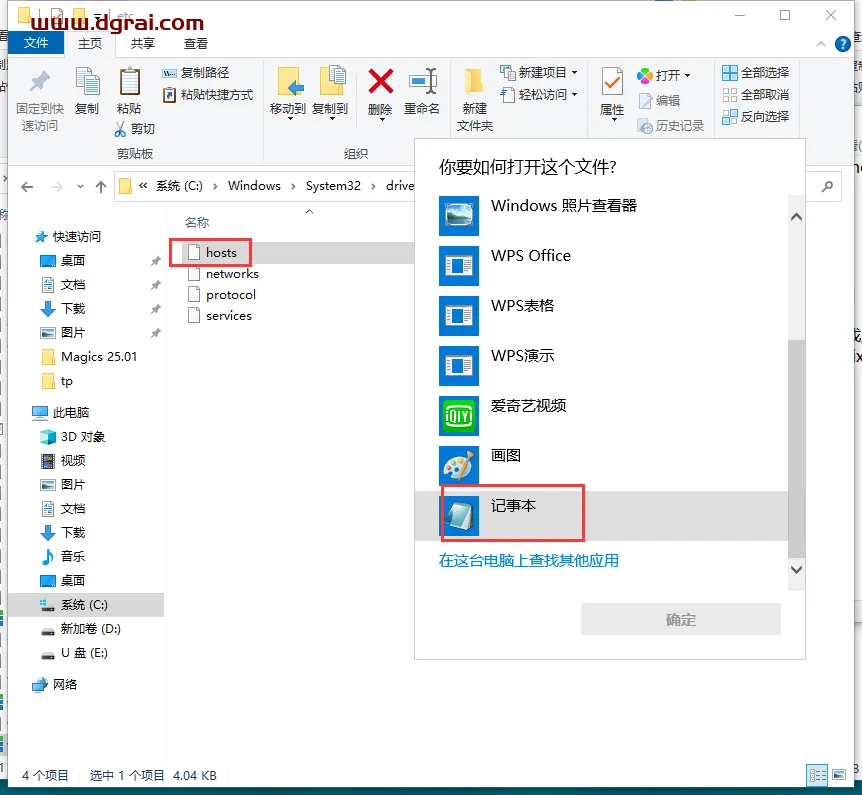Switch to details view in status bar

817,776
